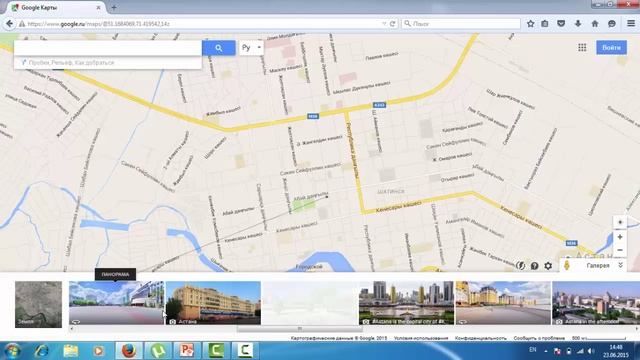Viewport: 640px width, 360px height.
Task: Open Firefox Hello chat smiley icon
Action: click(611, 24)
